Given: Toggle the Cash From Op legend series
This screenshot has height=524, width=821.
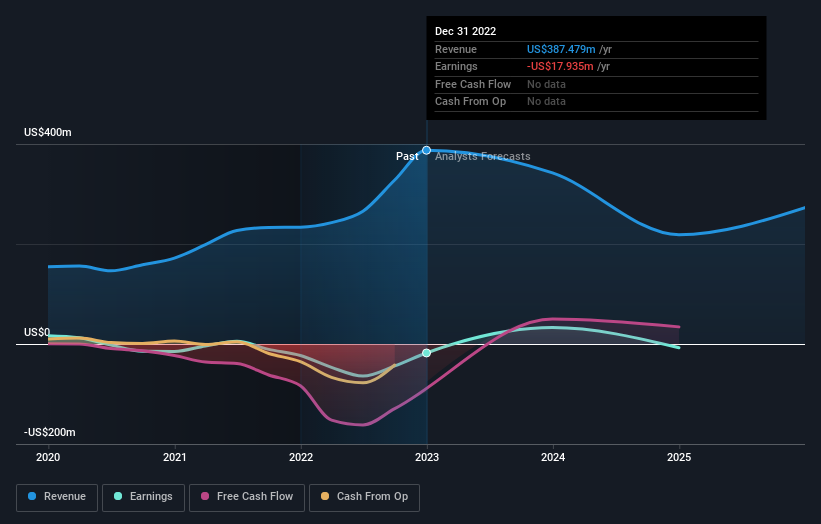Looking at the screenshot, I should click(x=364, y=497).
